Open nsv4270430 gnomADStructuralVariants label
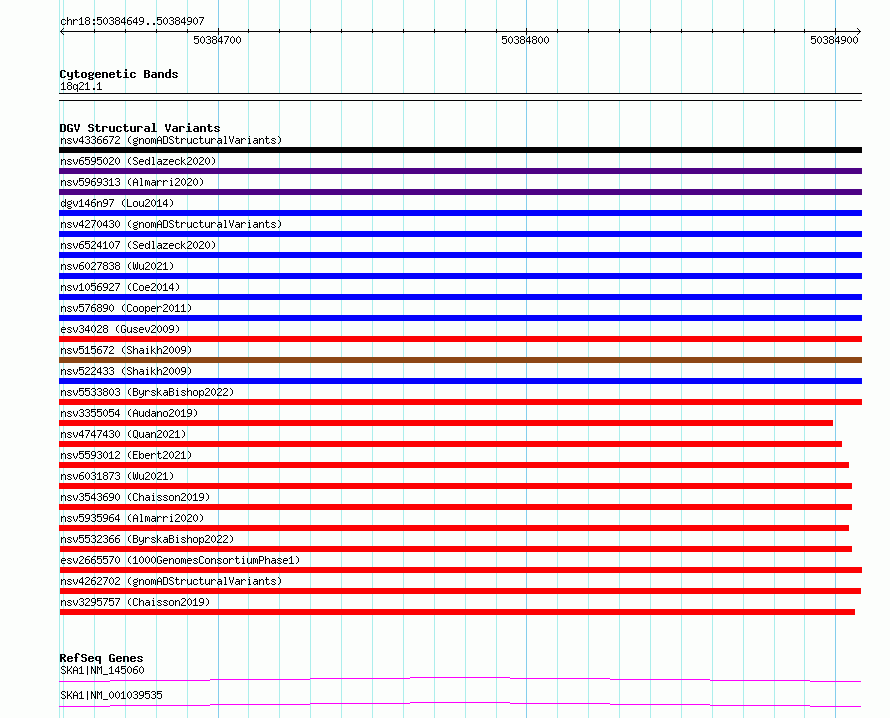Viewport: 890px width, 718px height. click(171, 224)
